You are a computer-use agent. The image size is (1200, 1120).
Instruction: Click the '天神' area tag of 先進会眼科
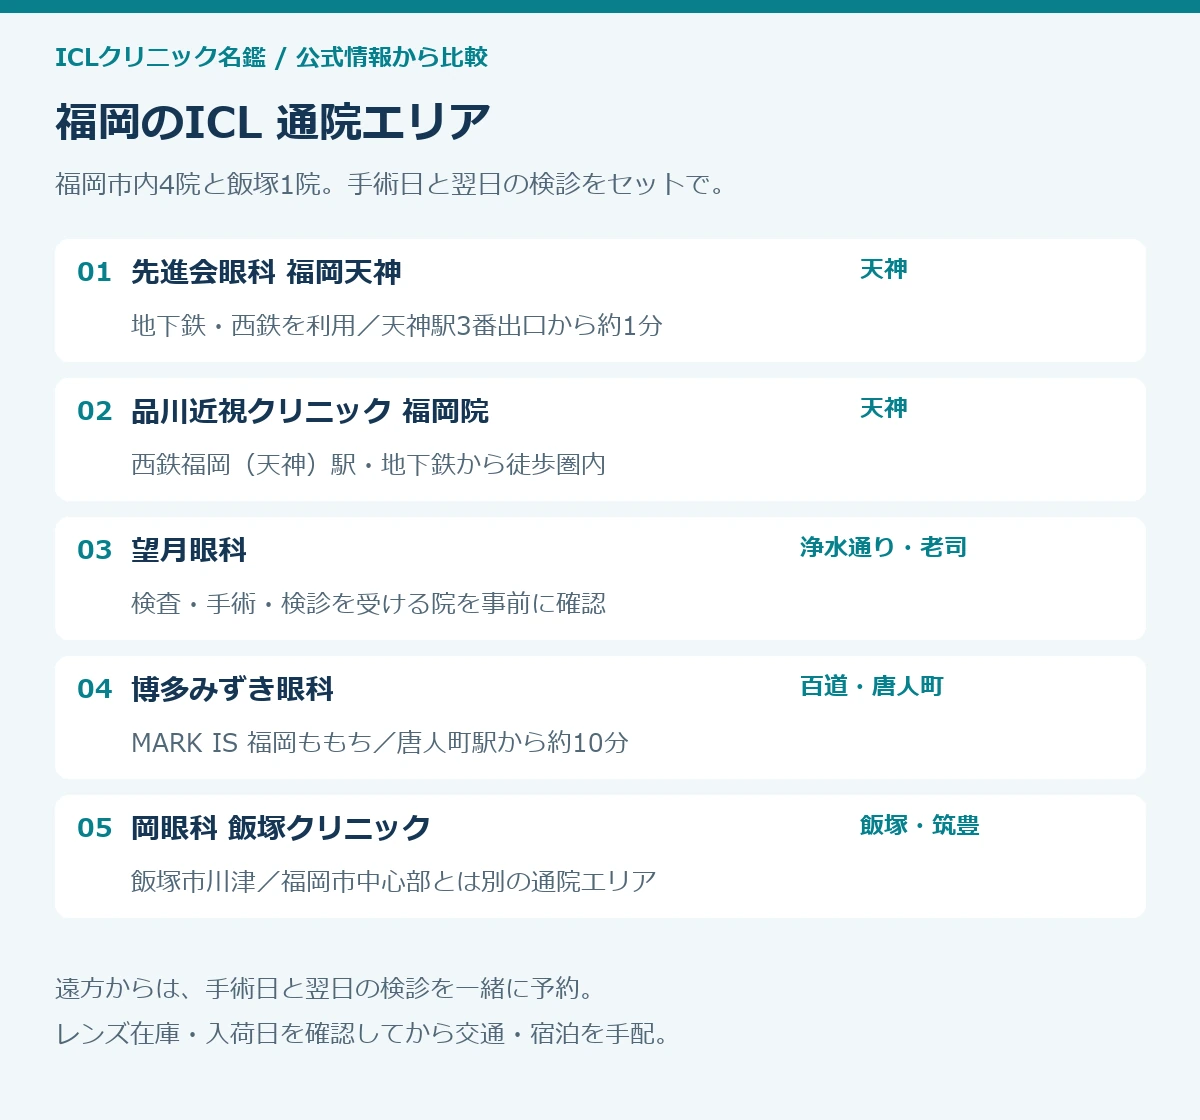click(x=884, y=269)
